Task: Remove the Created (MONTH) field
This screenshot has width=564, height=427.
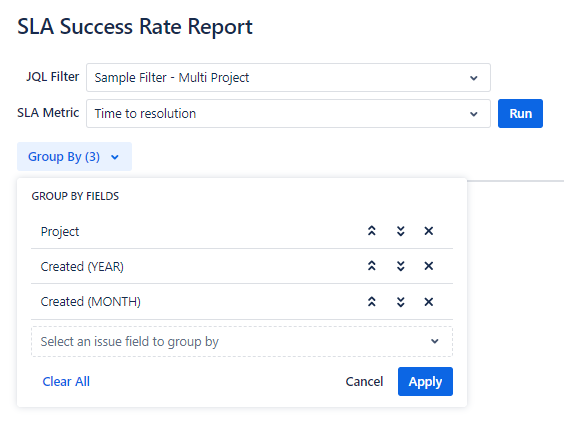Action: [428, 301]
